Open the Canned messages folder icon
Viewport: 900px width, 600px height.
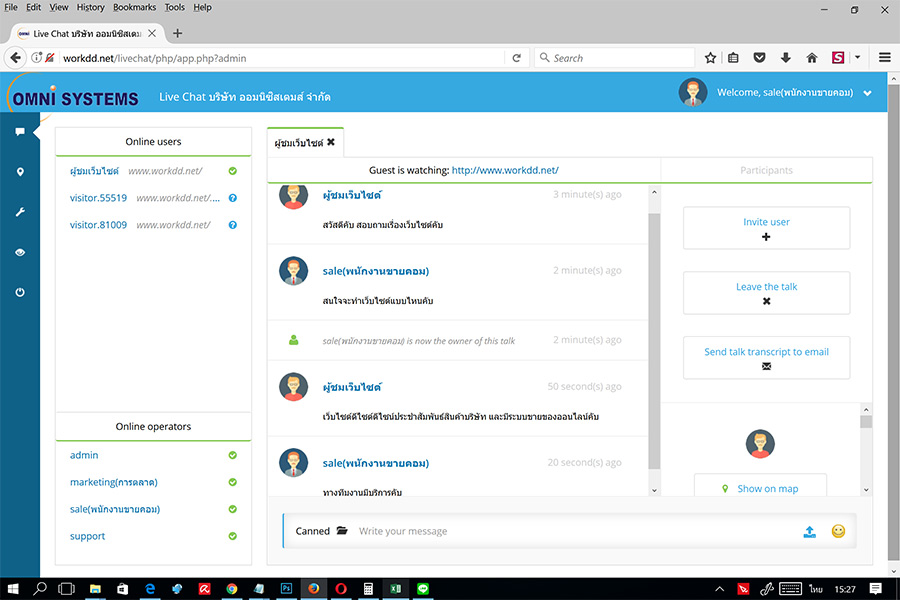pos(342,531)
